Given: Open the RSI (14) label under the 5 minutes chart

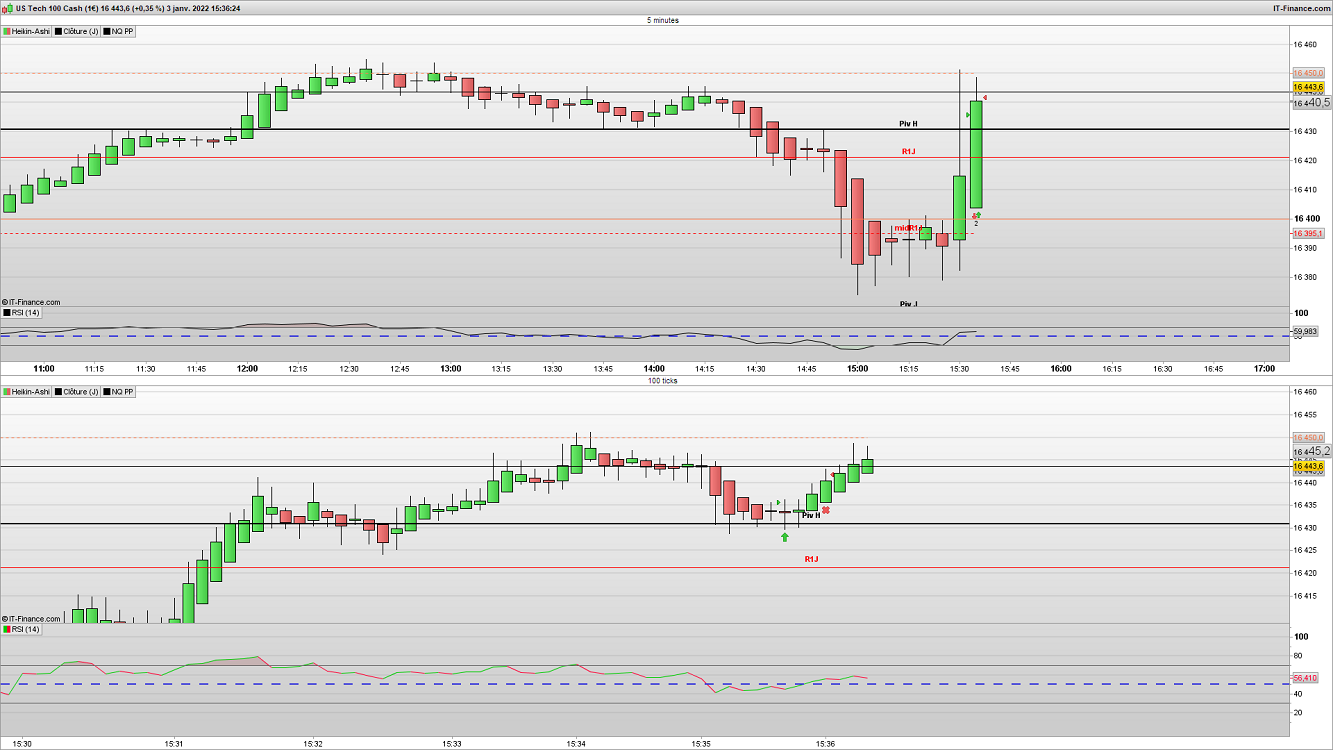Looking at the screenshot, I should tap(22, 313).
